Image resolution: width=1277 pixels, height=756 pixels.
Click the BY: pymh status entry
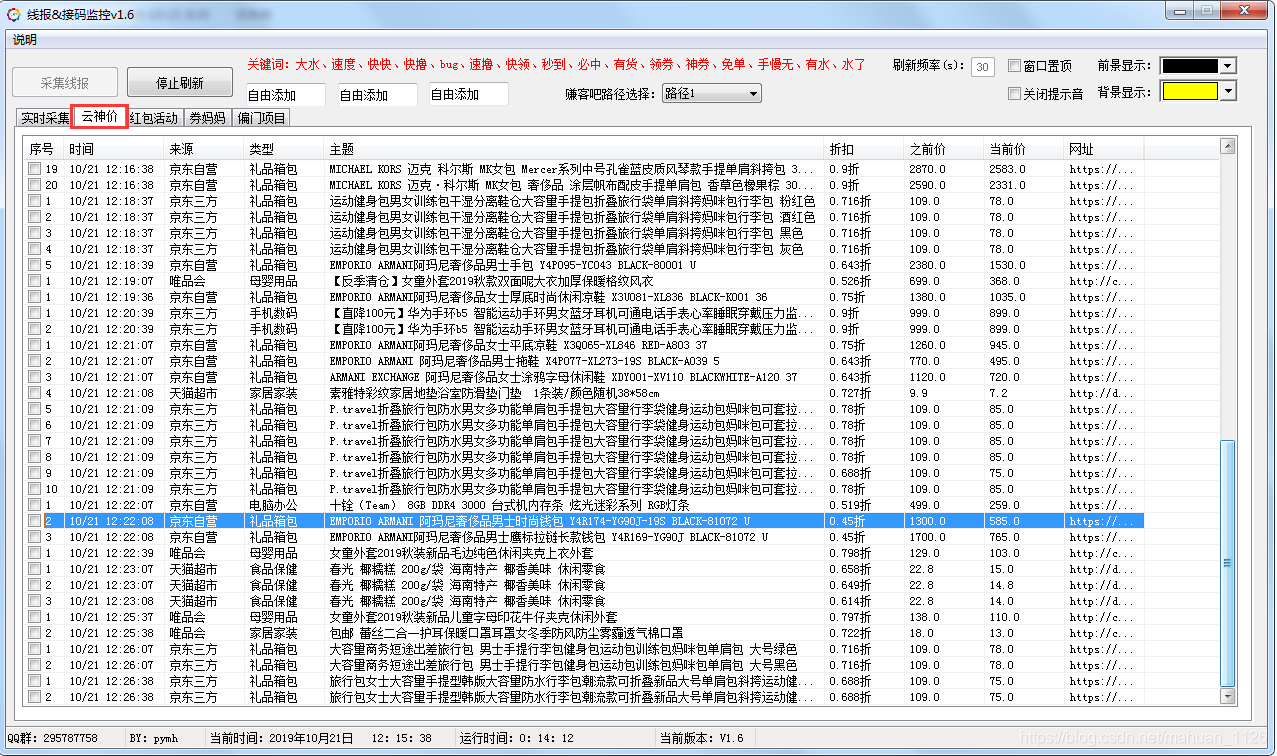coord(155,738)
